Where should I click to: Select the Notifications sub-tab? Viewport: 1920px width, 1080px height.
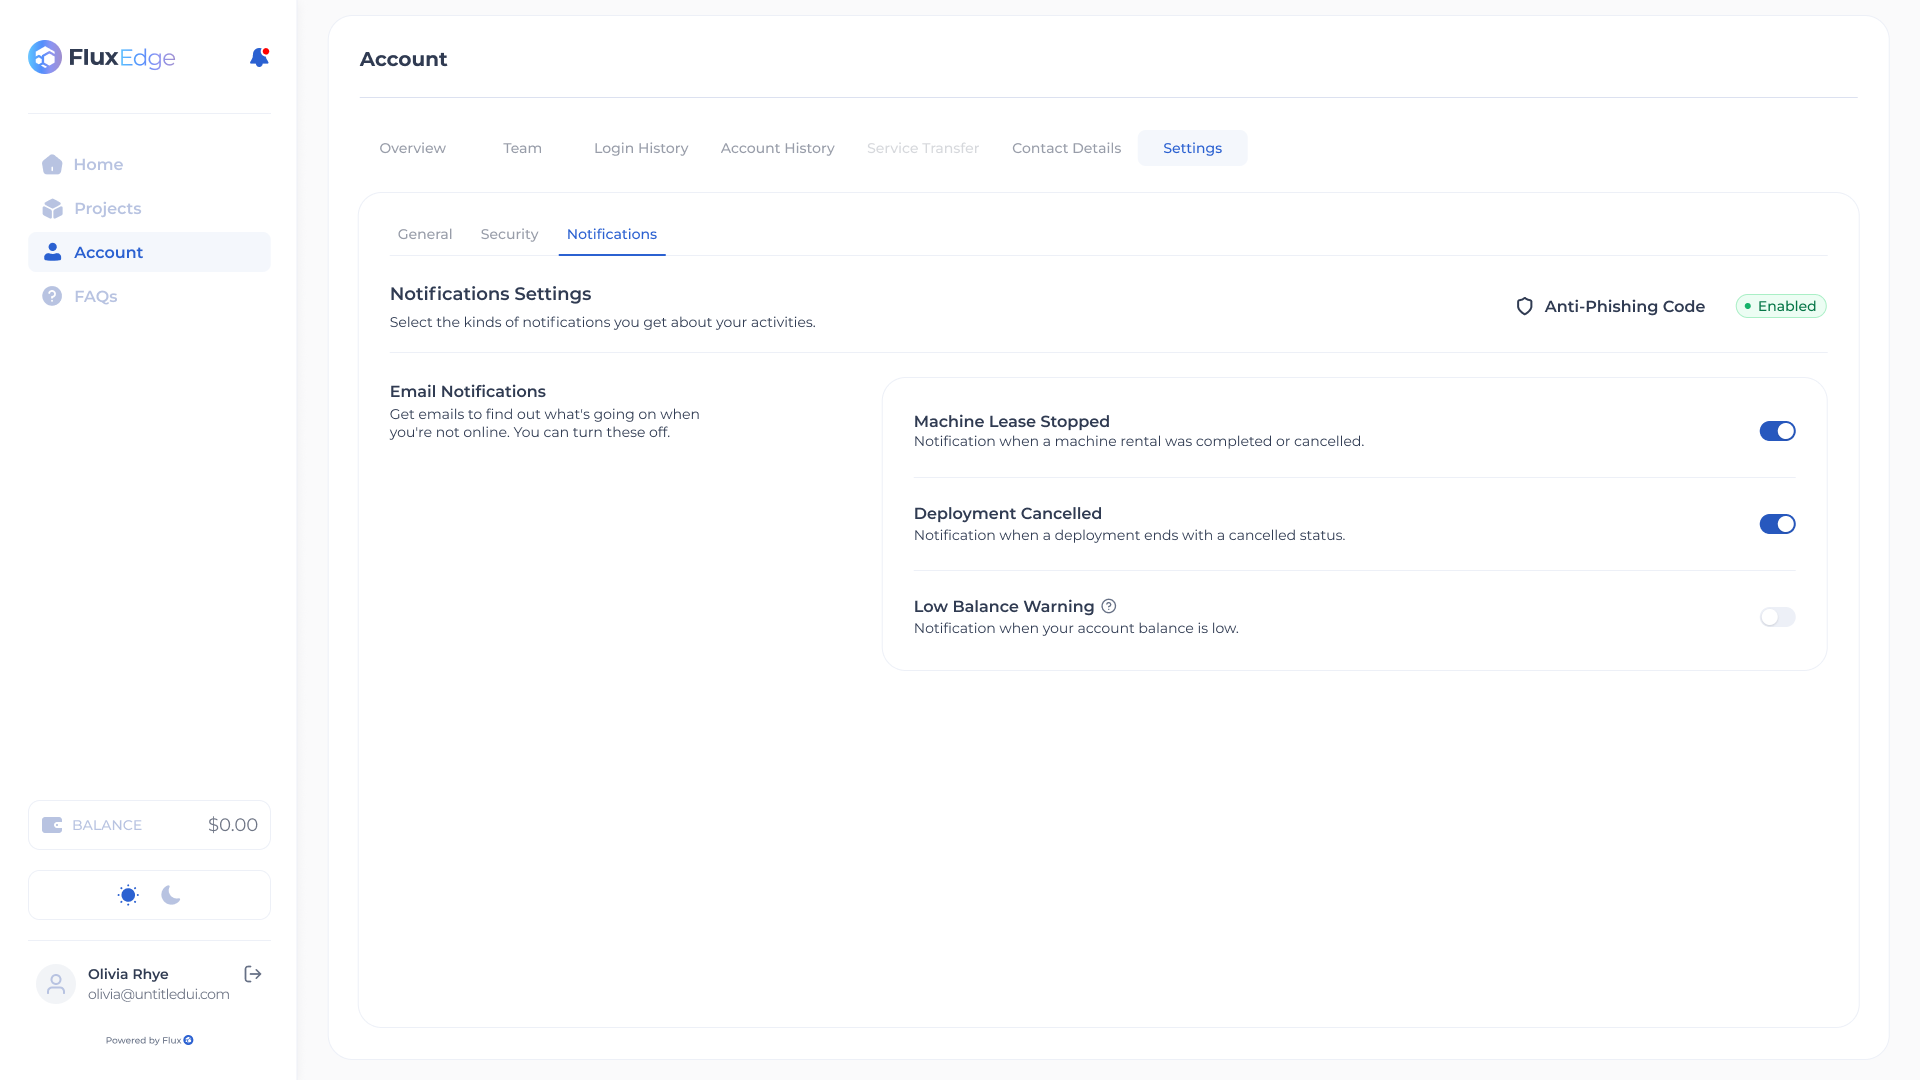click(612, 234)
